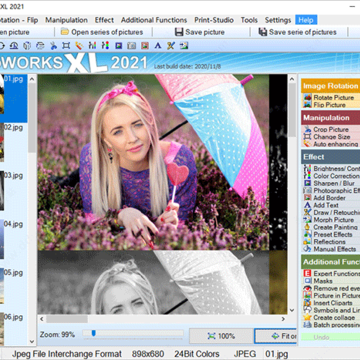Click the zoom slider handle
The height and width of the screenshot is (360, 360).
tap(94, 333)
